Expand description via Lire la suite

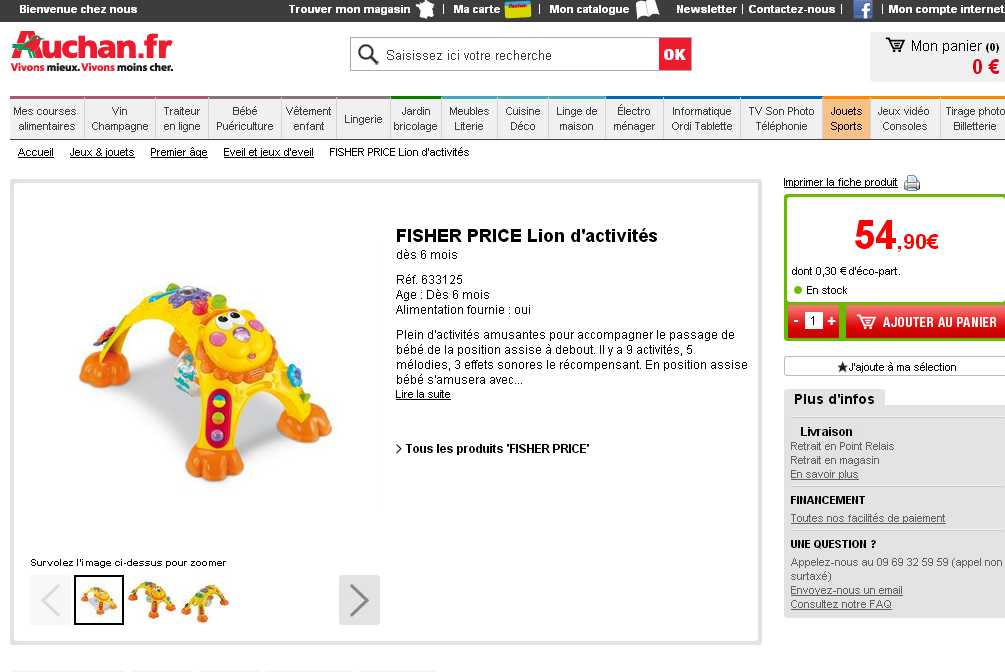(423, 394)
